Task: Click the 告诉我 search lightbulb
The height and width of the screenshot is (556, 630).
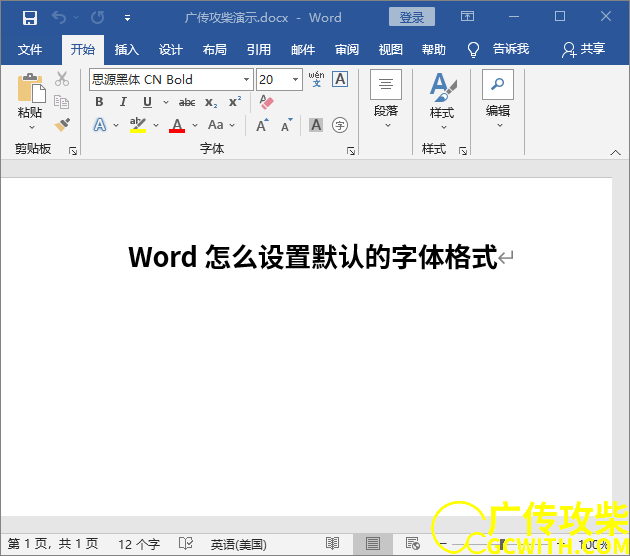Action: (x=473, y=50)
